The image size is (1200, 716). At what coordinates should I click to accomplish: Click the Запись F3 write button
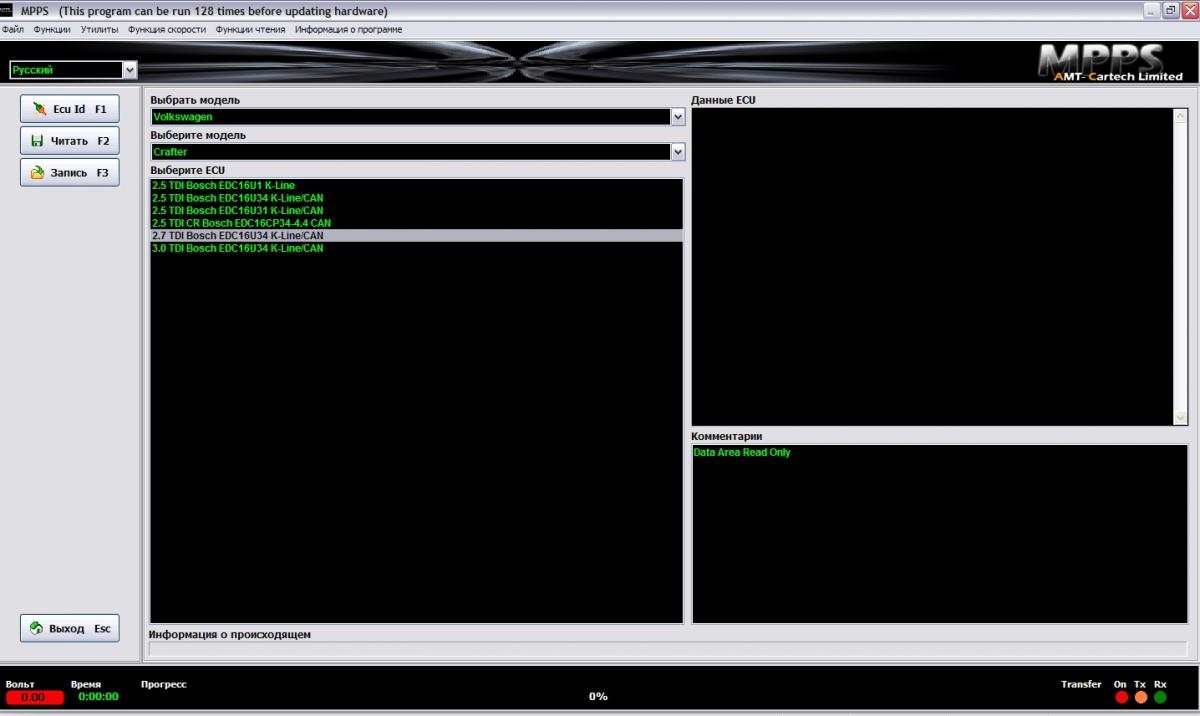tap(70, 172)
